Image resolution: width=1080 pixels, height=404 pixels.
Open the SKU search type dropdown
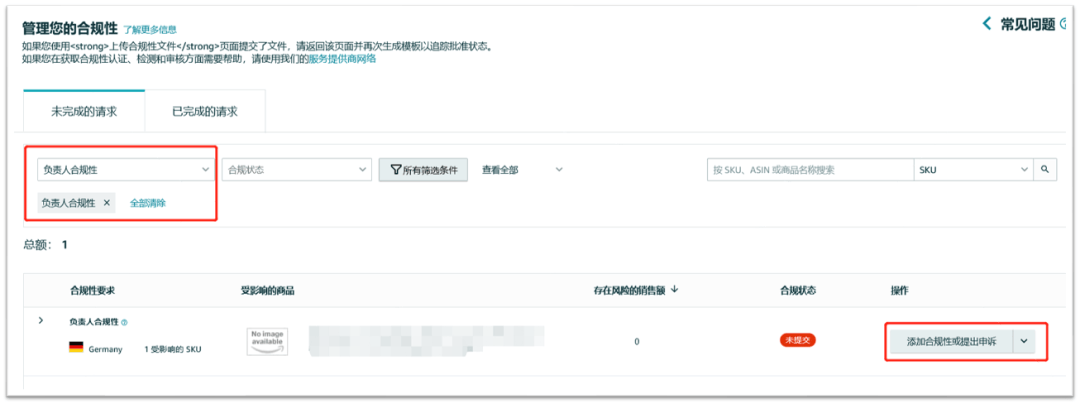pos(972,170)
